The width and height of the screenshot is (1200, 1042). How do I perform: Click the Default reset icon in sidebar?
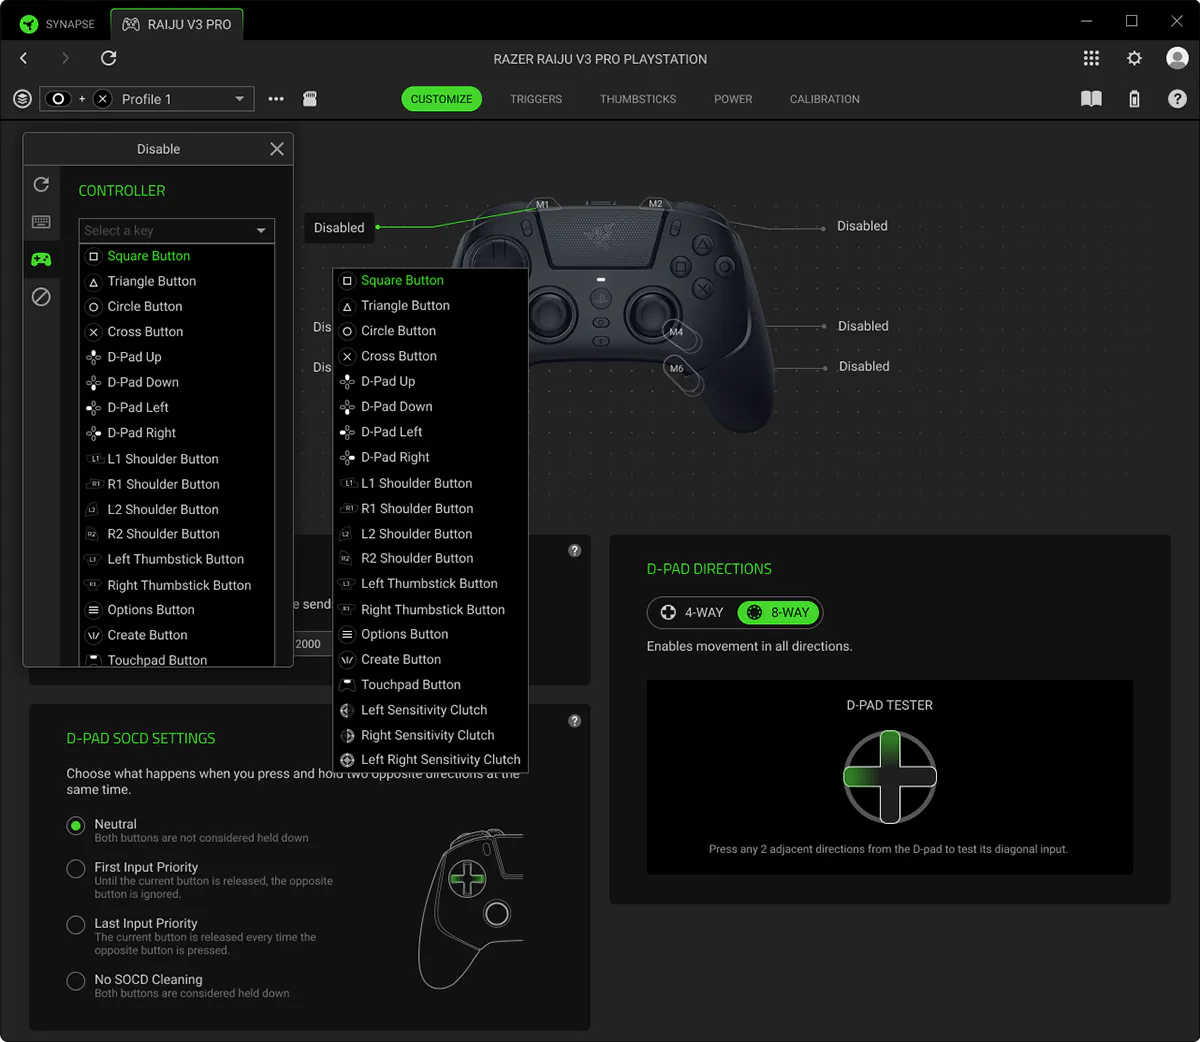pos(41,184)
